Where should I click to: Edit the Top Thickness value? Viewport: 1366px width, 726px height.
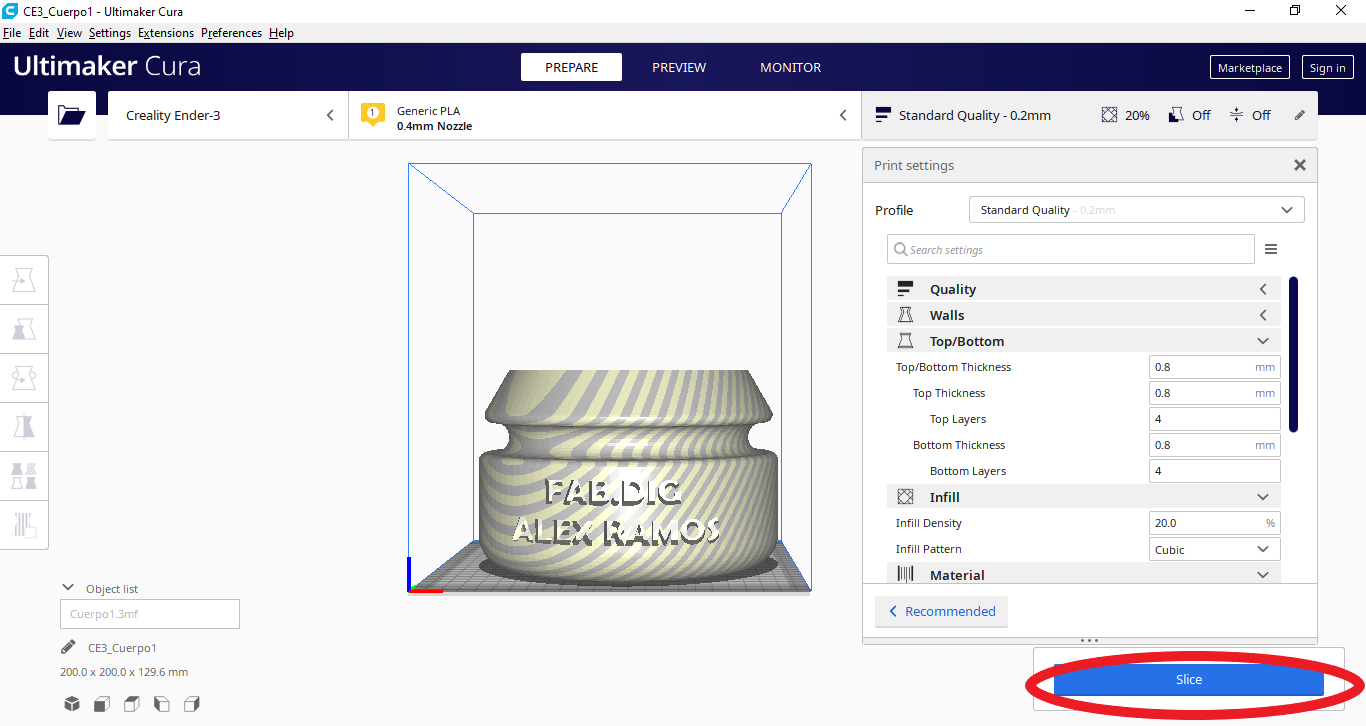(x=1215, y=393)
